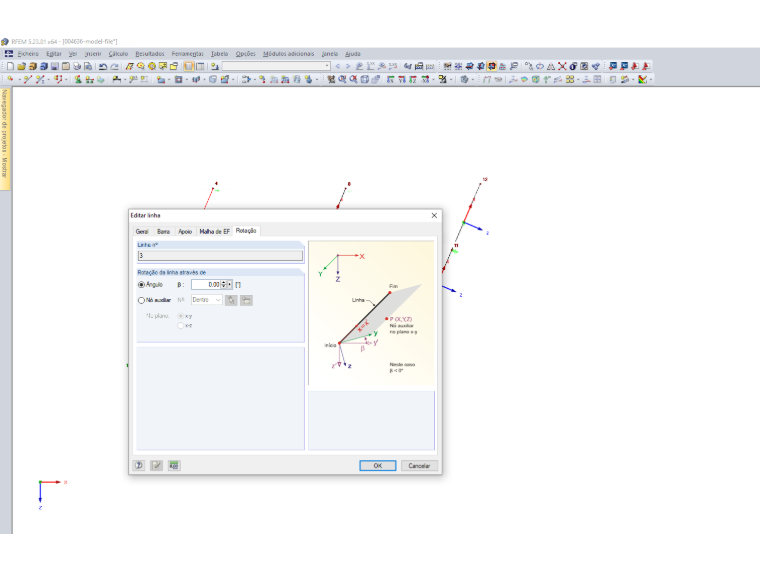The image size is (760, 570).
Task: Switch to the Geral tab
Action: [142, 232]
